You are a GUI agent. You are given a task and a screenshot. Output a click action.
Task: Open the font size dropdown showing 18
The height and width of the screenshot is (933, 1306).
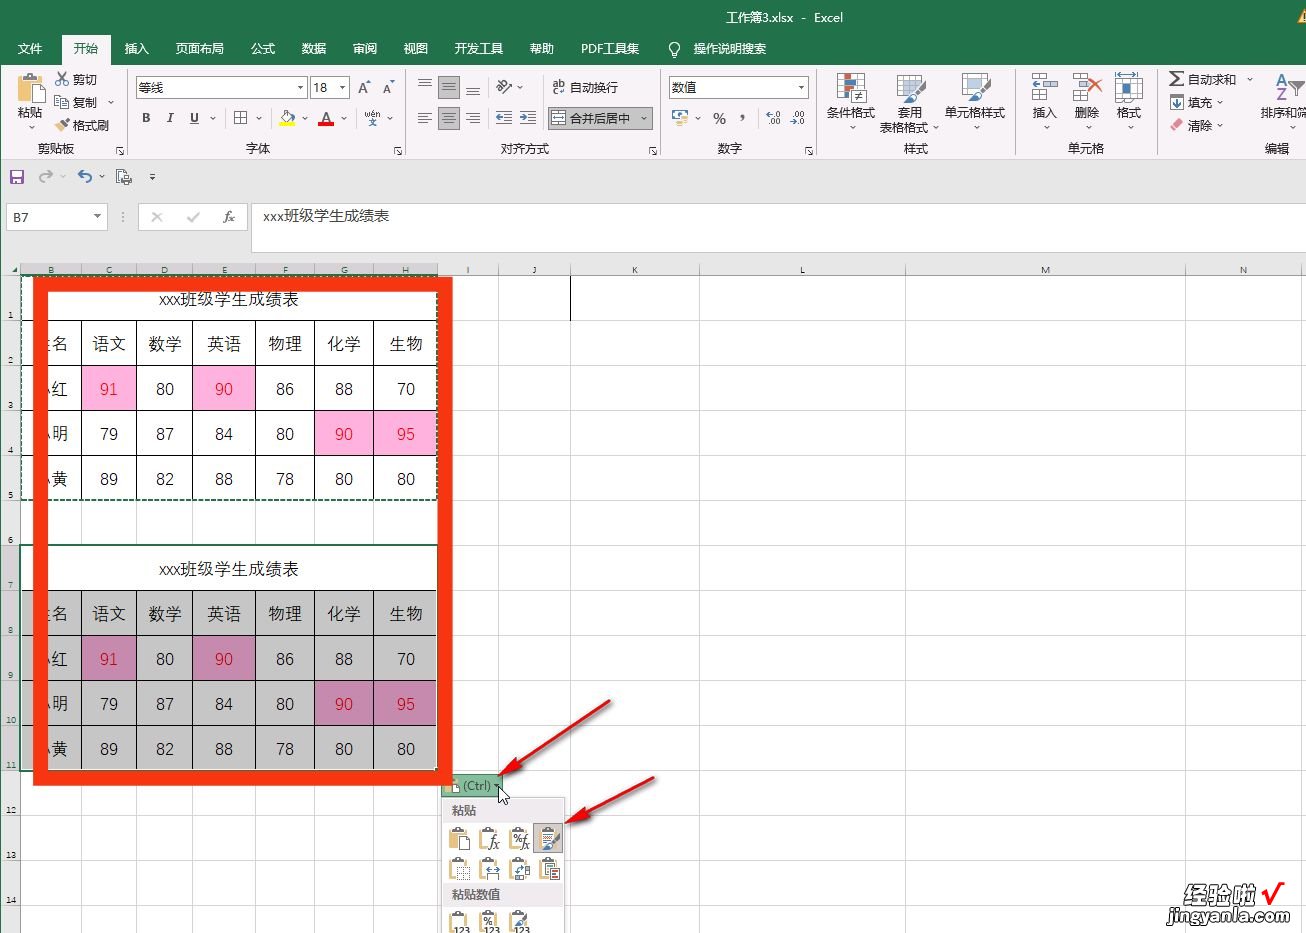[x=342, y=88]
